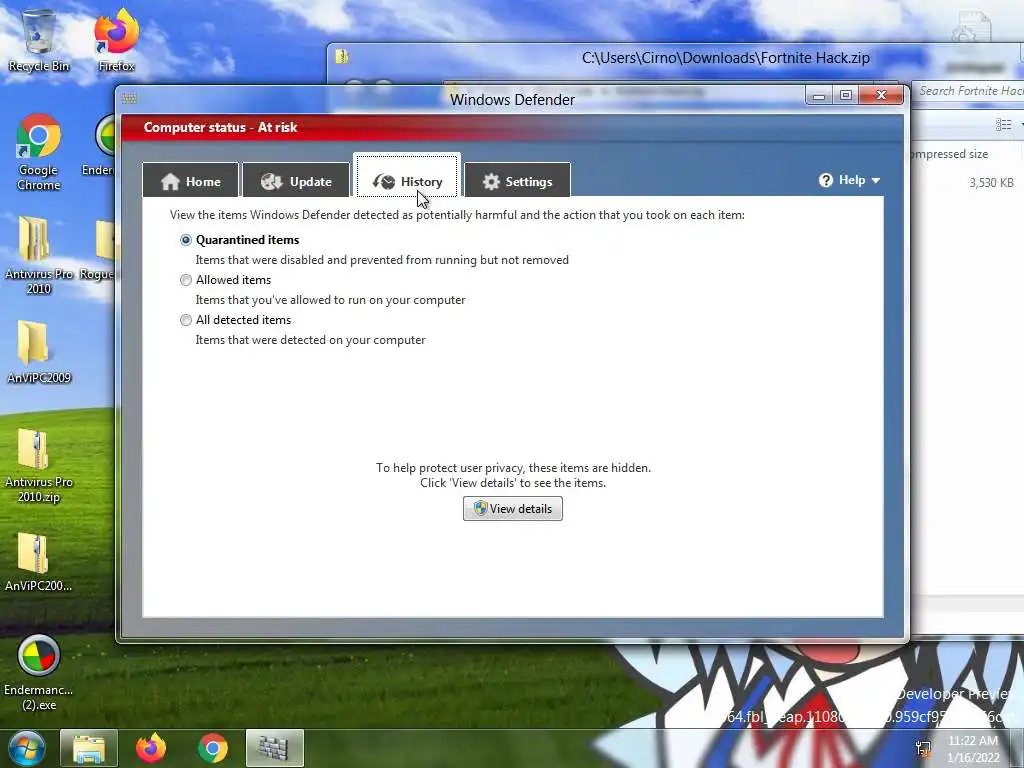Viewport: 1024px width, 768px height.
Task: Click the Windows Start orb
Action: coord(26,748)
